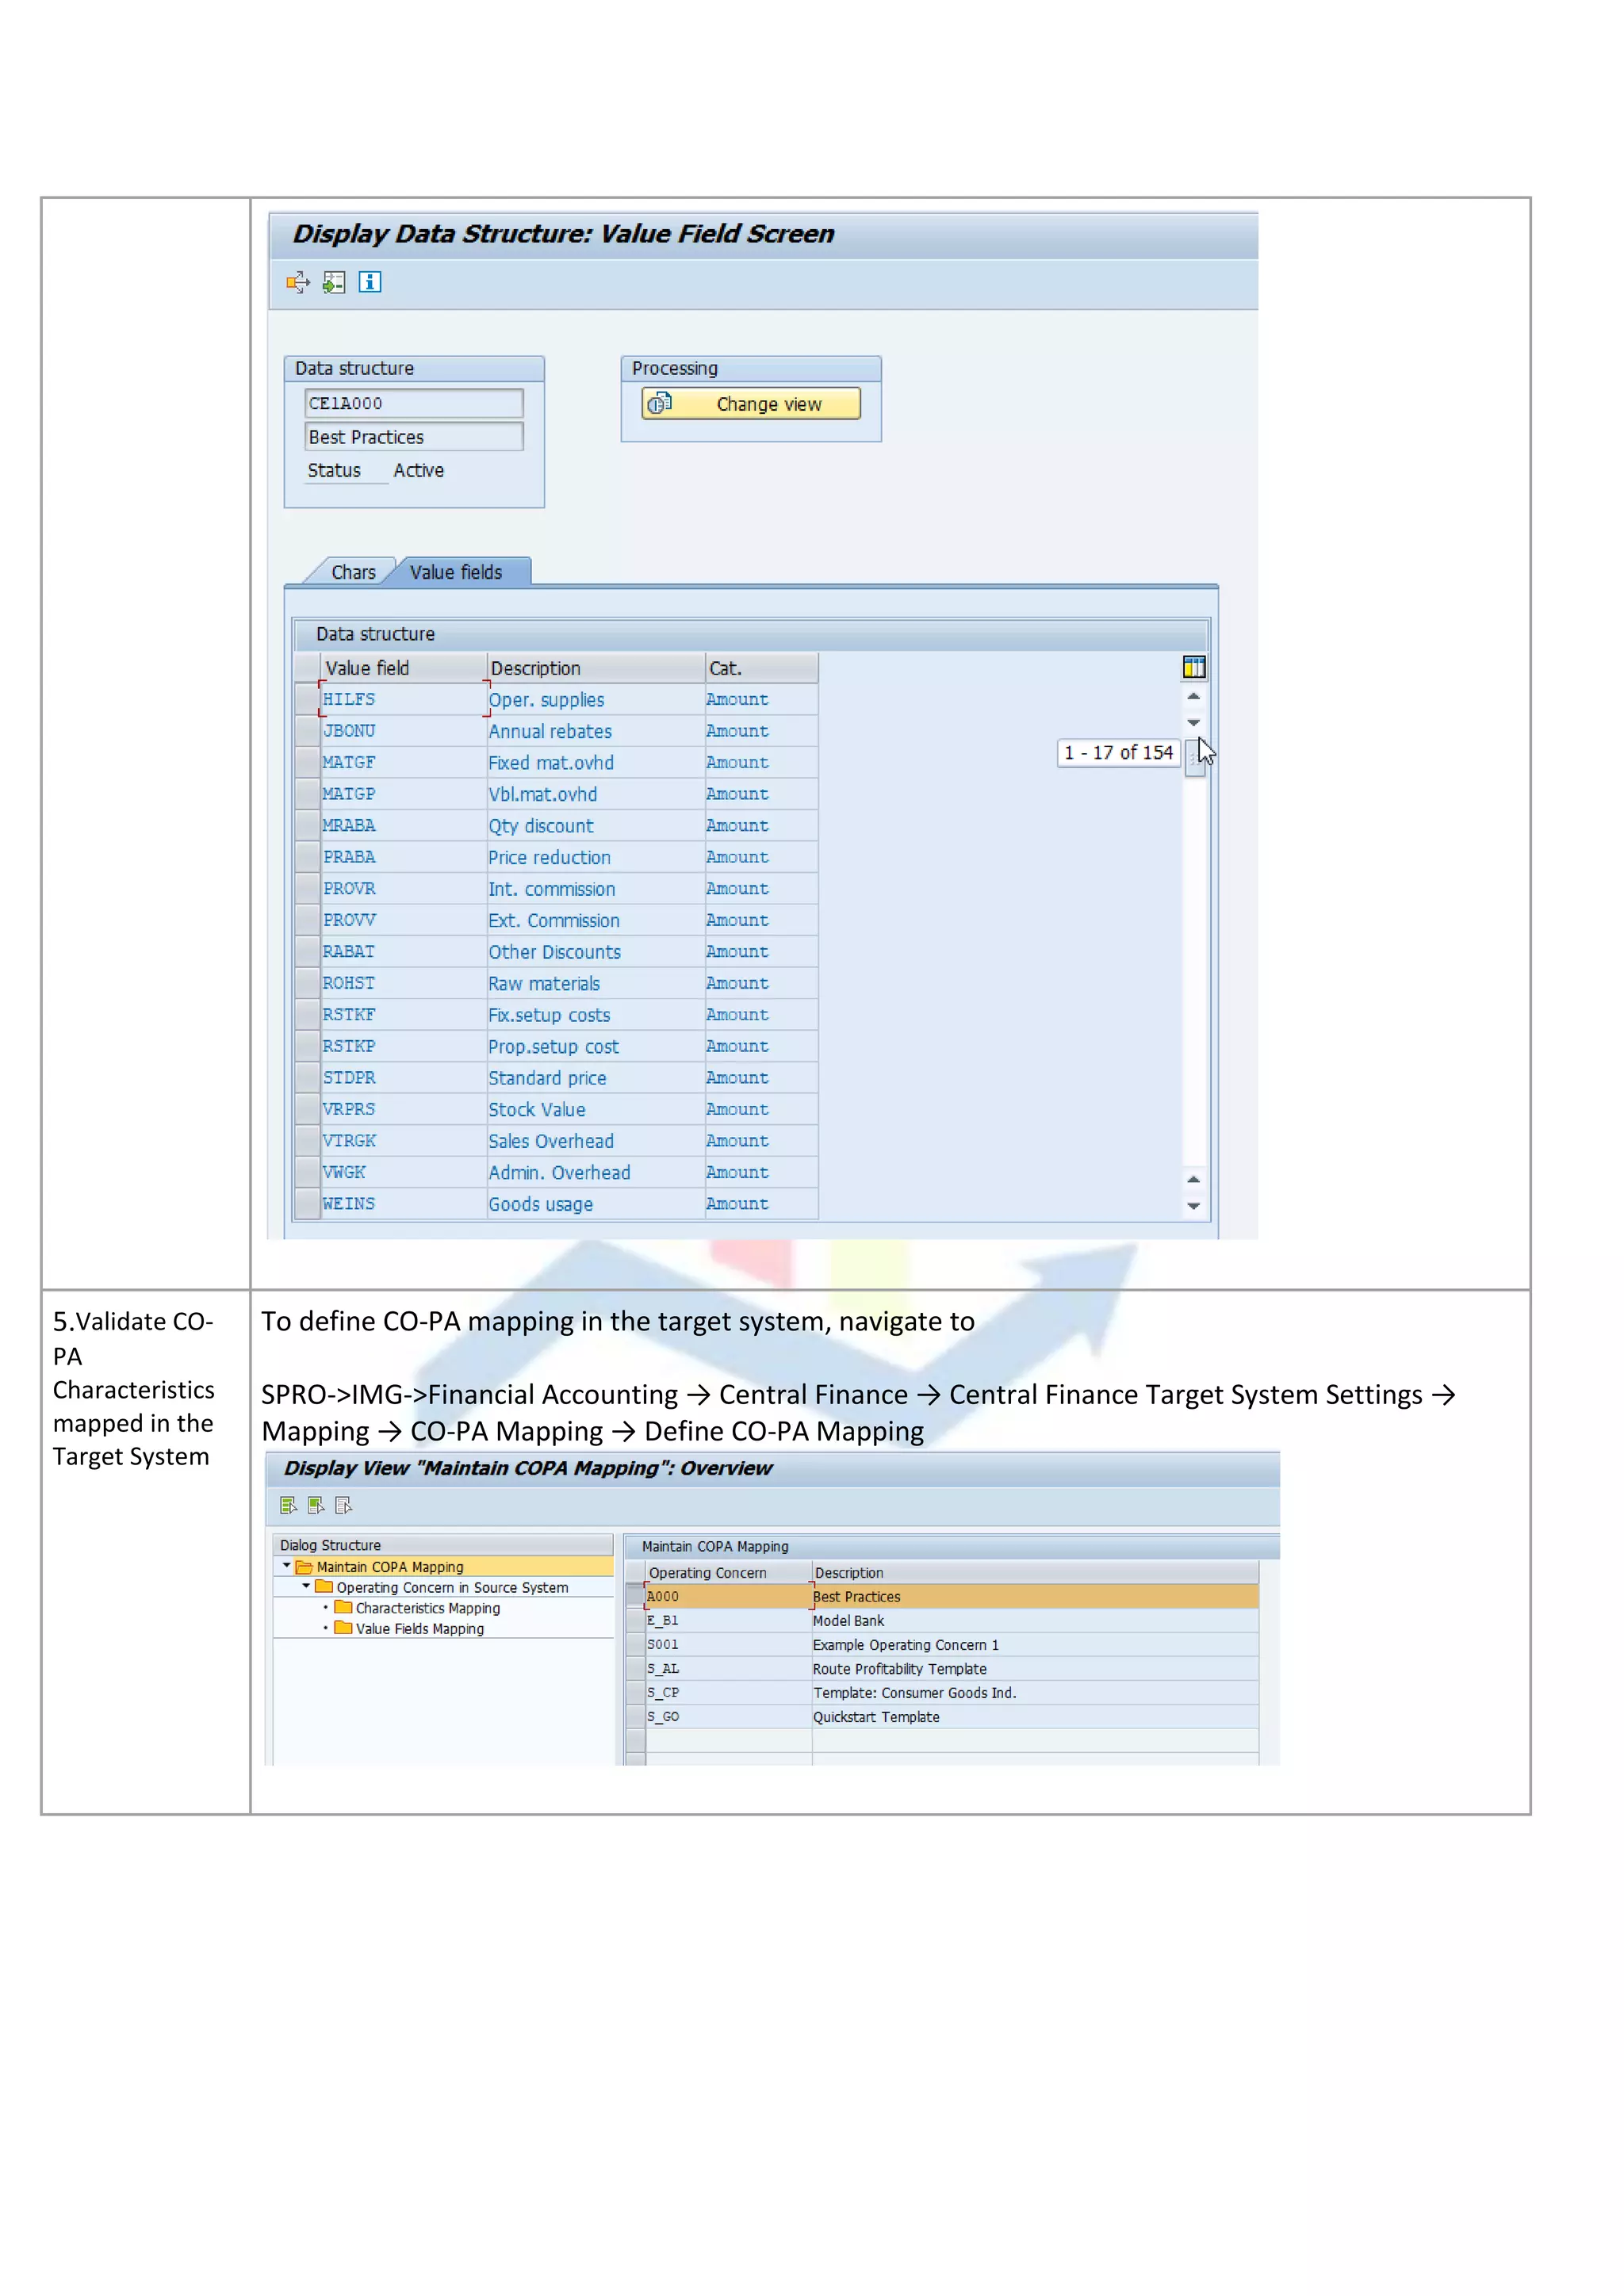Select the PRABA value field cell

pyautogui.click(x=403, y=858)
